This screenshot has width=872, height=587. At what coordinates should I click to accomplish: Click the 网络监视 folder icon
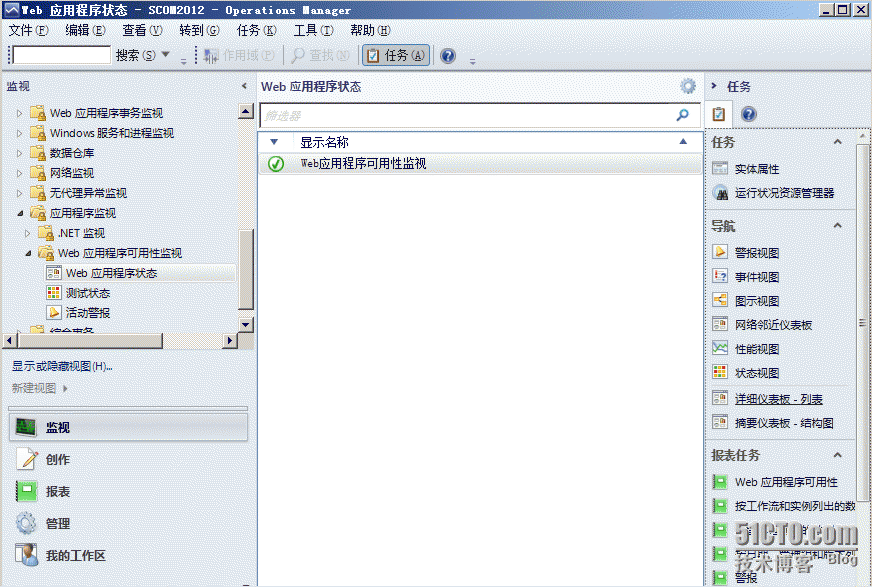(x=38, y=173)
